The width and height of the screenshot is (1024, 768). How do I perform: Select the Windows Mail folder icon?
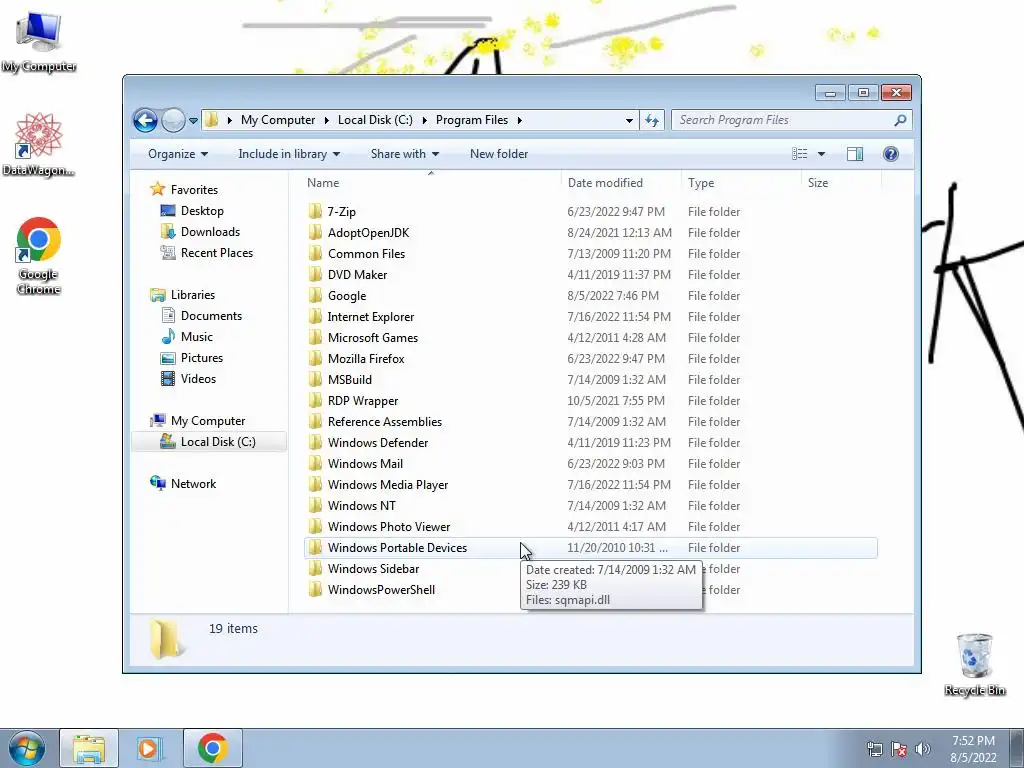(315, 463)
